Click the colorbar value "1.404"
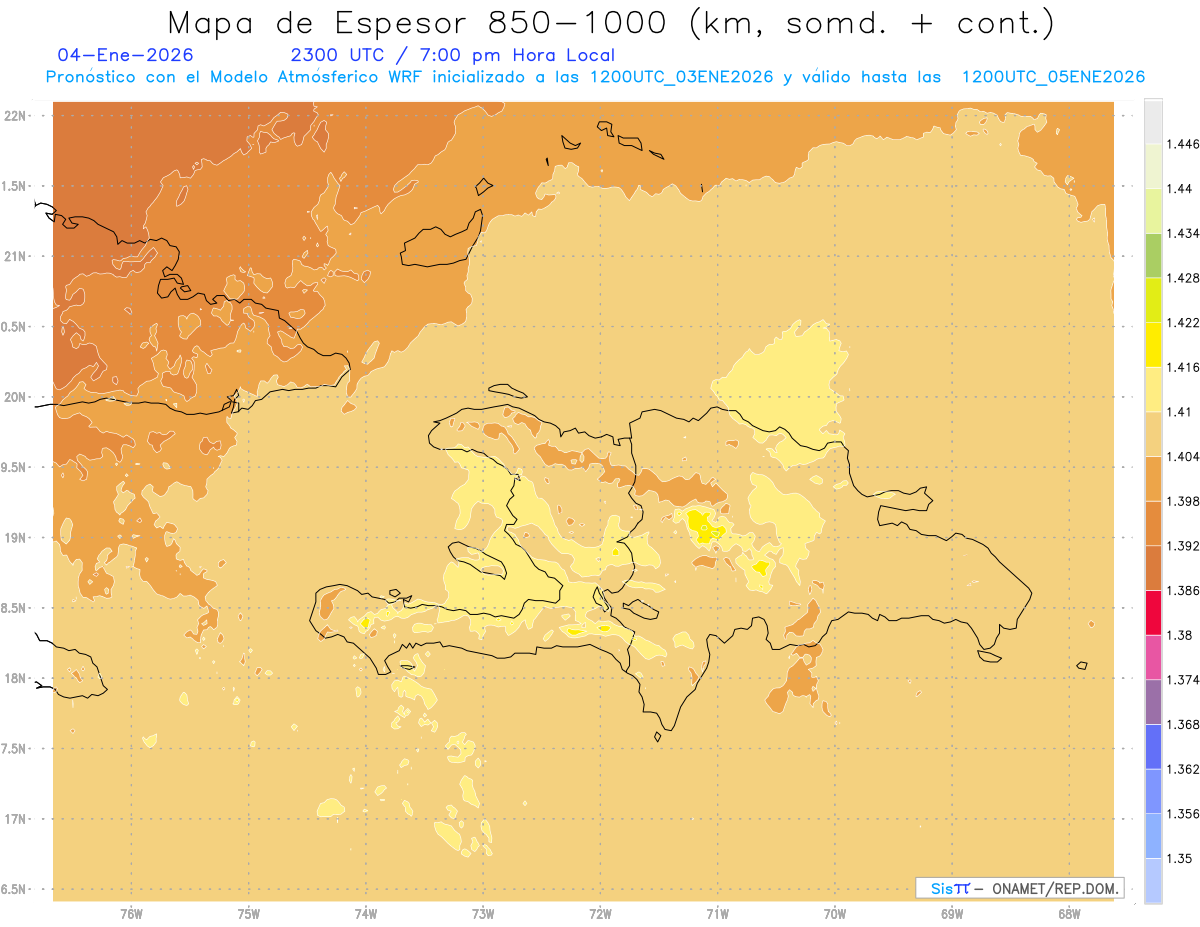The width and height of the screenshot is (1200, 927). point(1183,456)
